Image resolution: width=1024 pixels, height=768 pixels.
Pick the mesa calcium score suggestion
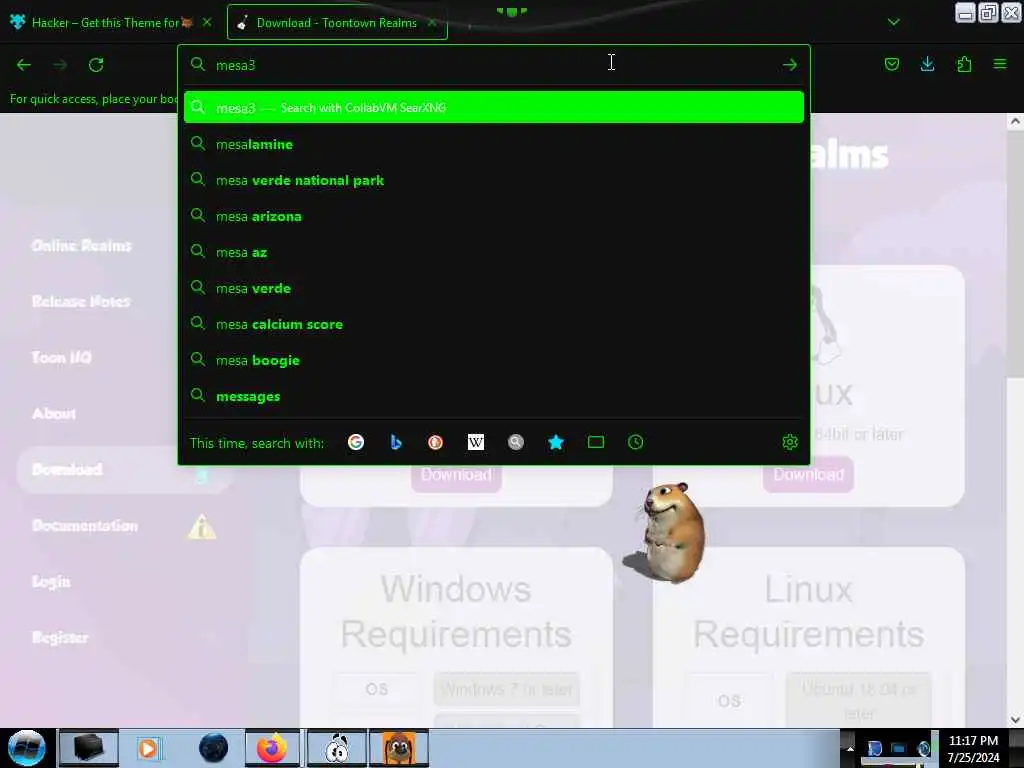tap(494, 324)
